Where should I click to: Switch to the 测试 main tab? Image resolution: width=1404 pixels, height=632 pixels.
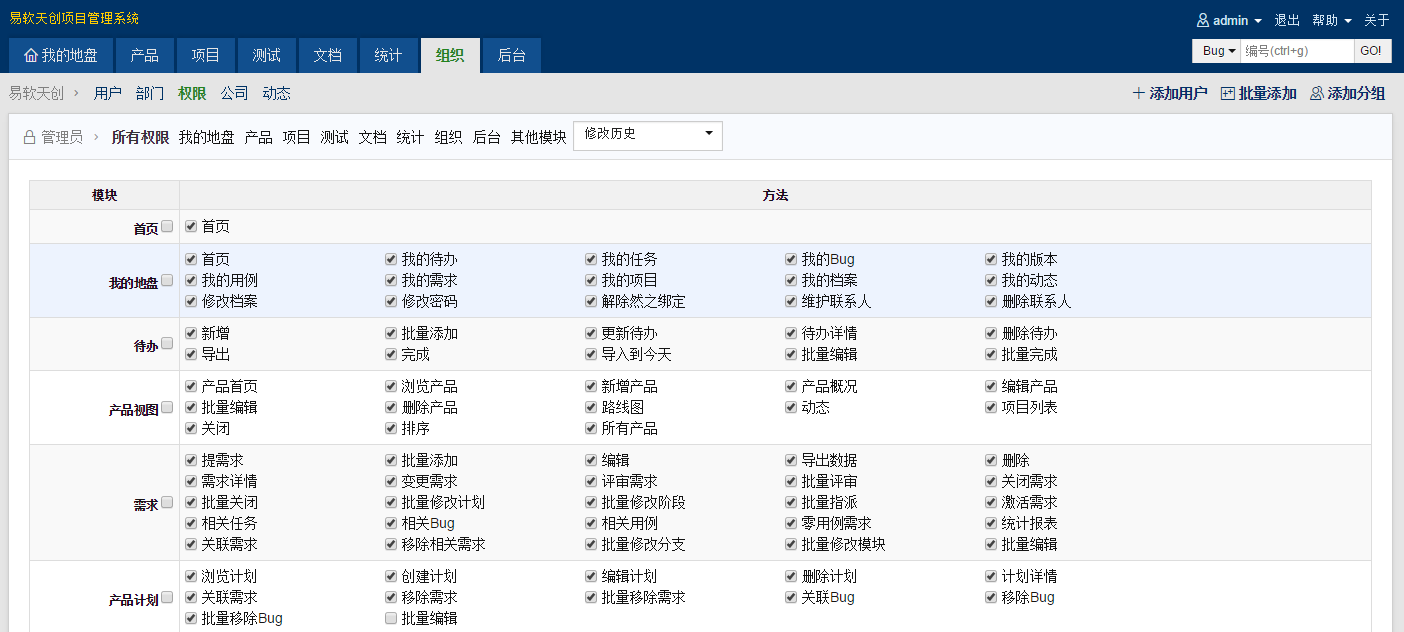(x=266, y=56)
